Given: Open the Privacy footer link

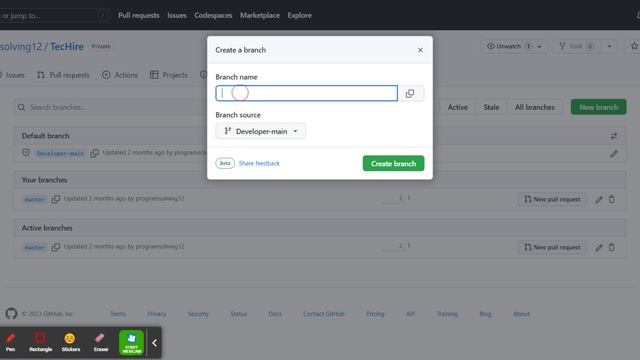Looking at the screenshot, I should point(157,314).
